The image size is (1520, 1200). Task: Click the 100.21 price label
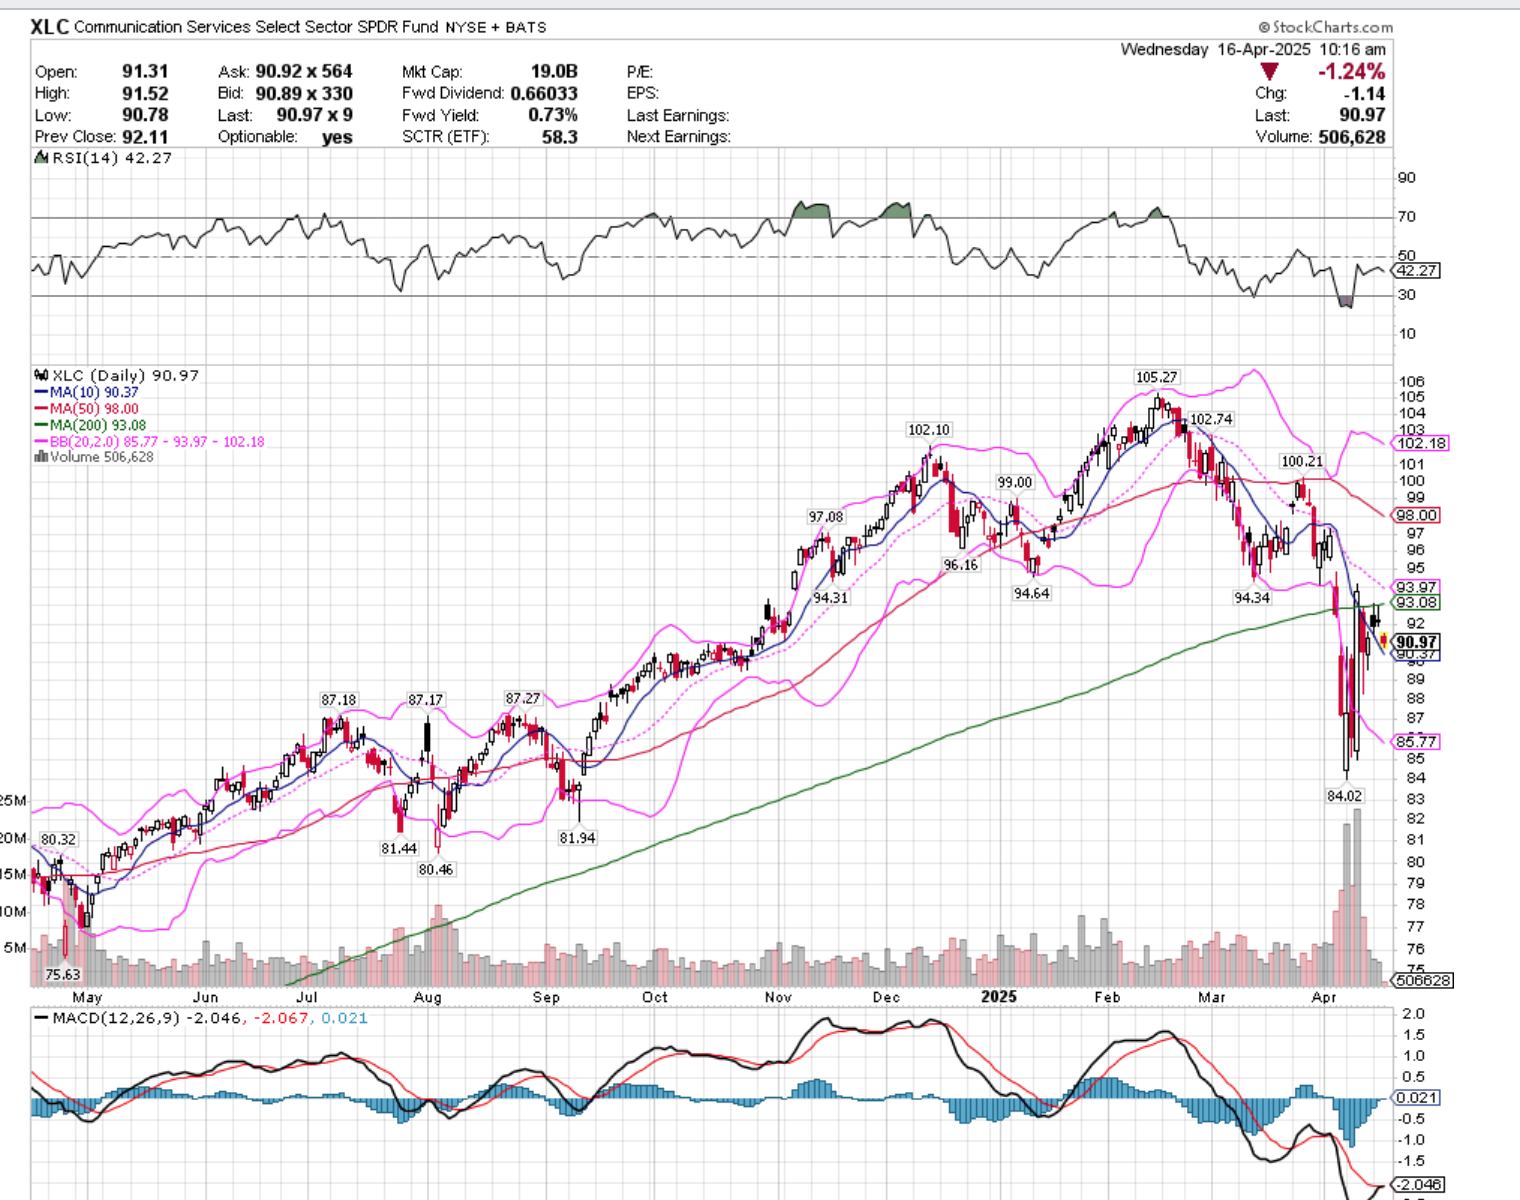1302,462
